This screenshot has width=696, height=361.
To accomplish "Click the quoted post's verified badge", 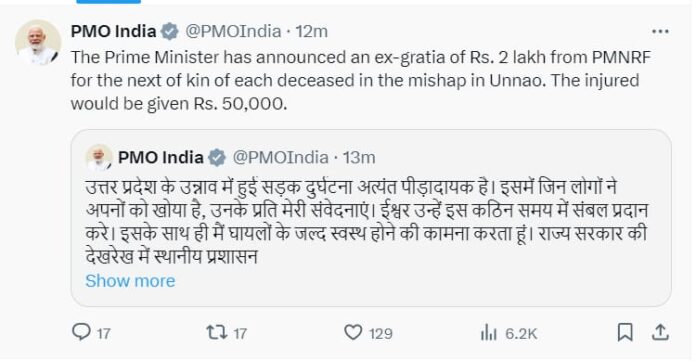I will (217, 158).
